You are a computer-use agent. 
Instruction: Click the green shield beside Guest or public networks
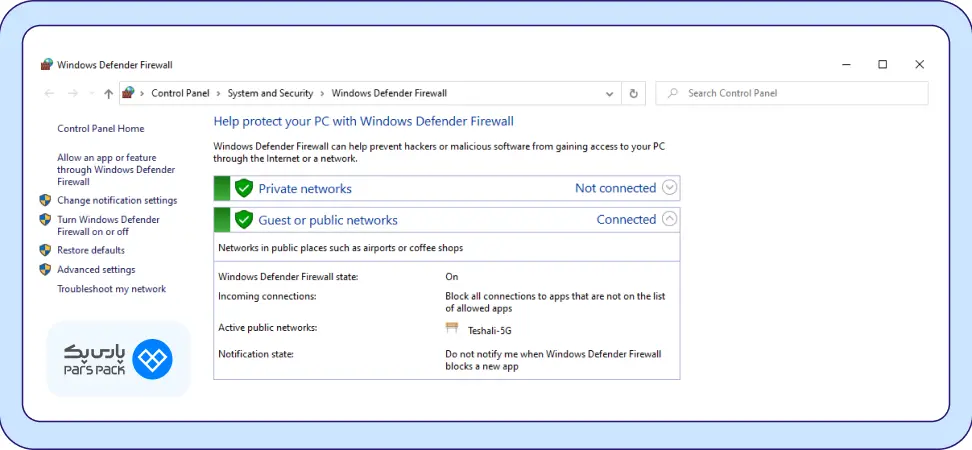point(244,220)
